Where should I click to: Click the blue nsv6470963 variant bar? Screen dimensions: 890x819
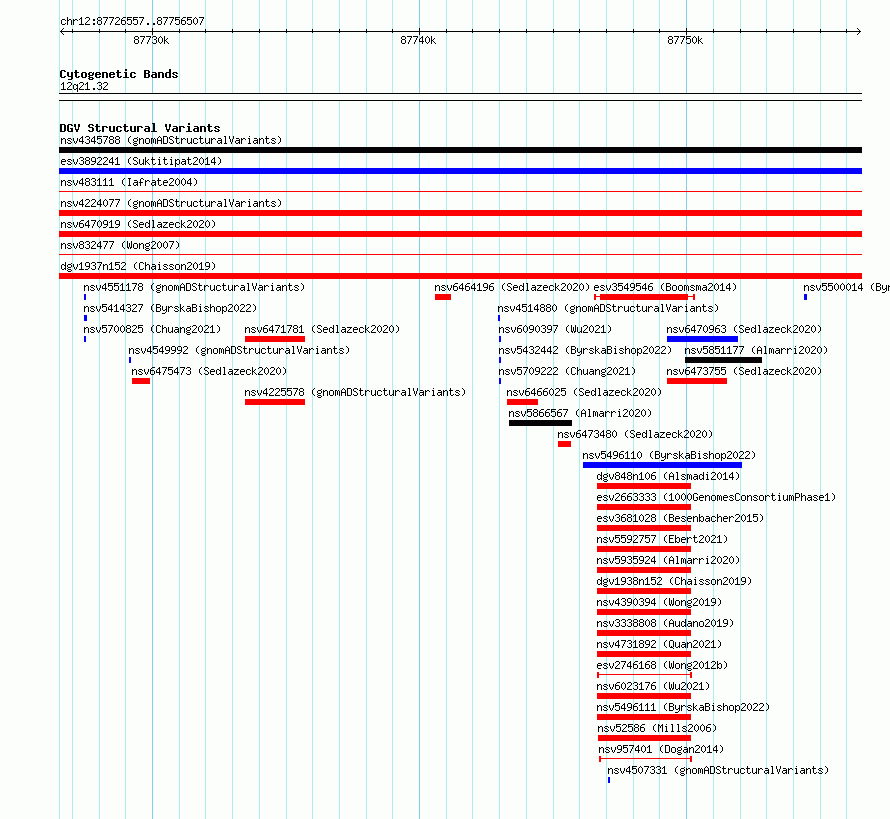[x=702, y=339]
